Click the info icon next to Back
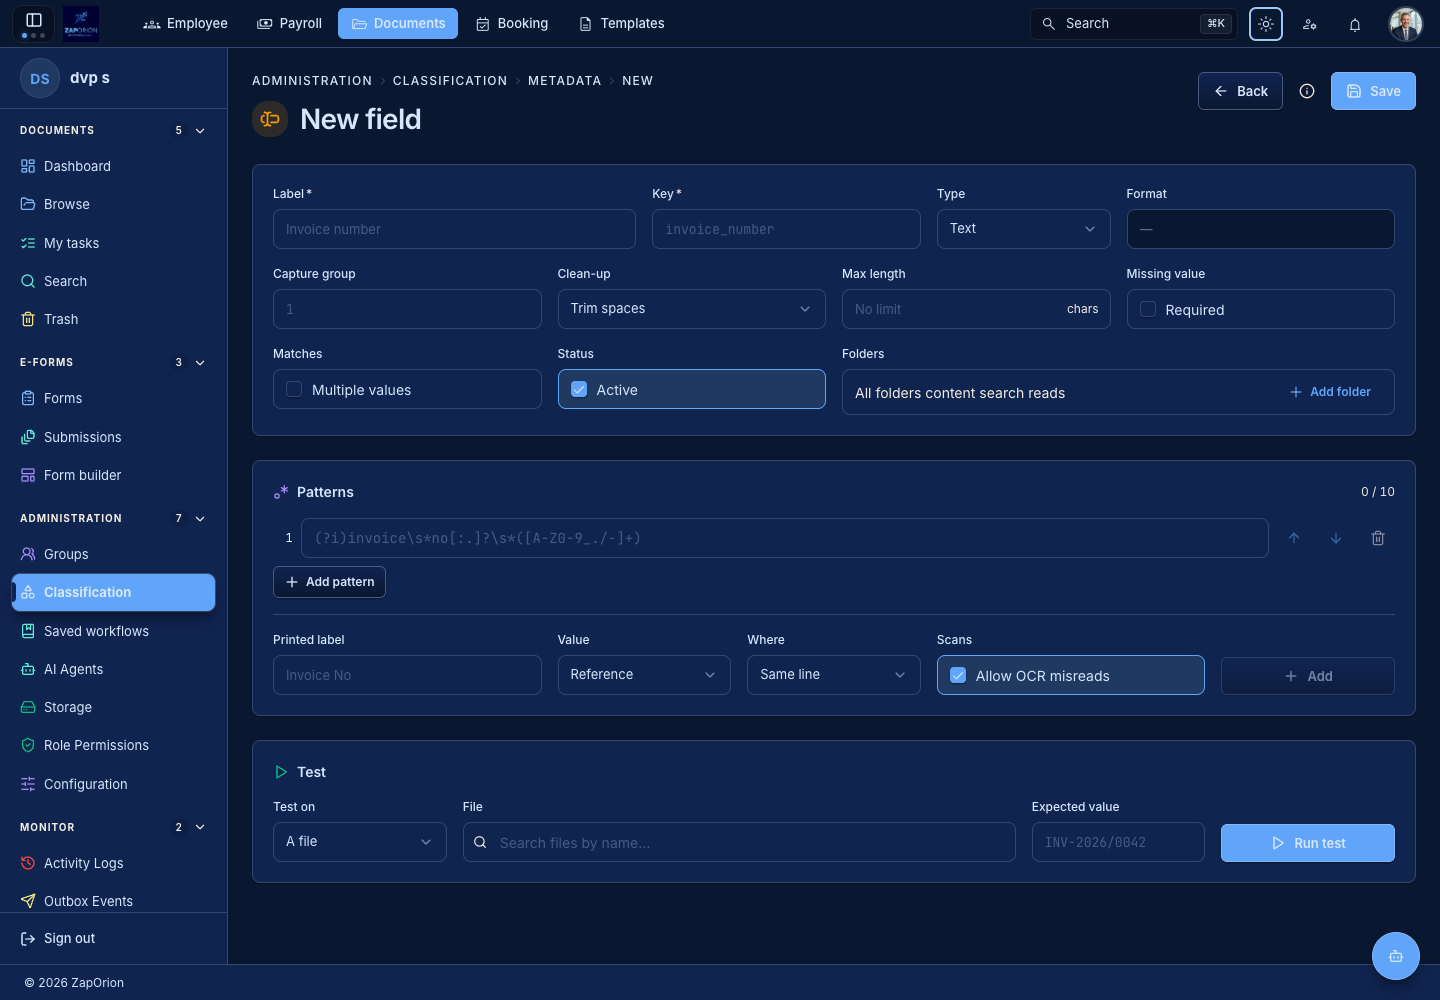This screenshot has width=1440, height=1000. 1307,91
